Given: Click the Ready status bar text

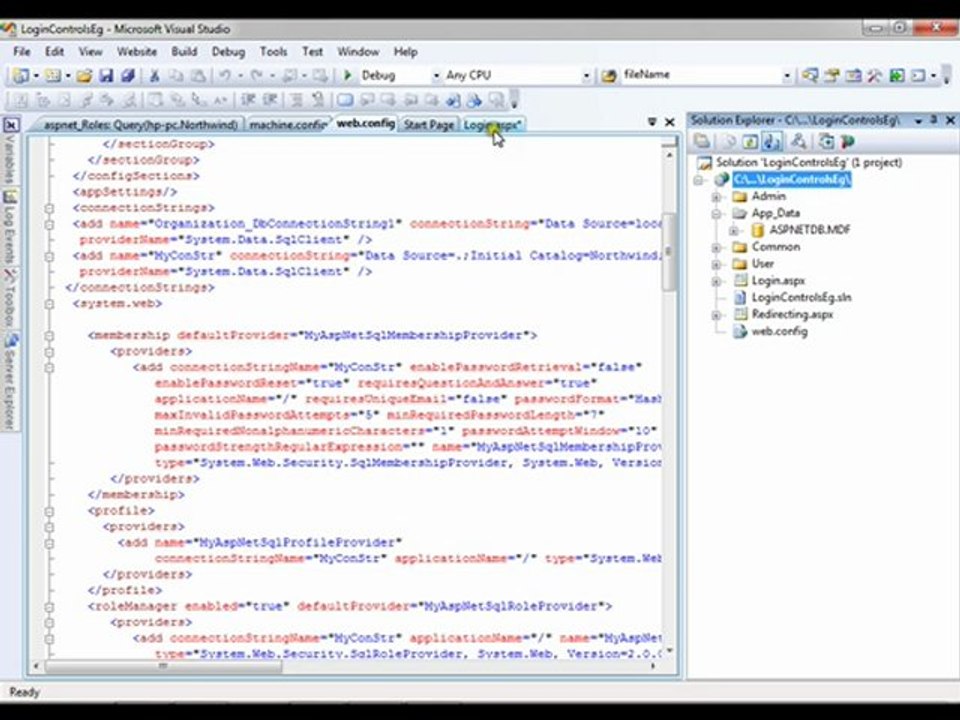Looking at the screenshot, I should (x=24, y=692).
